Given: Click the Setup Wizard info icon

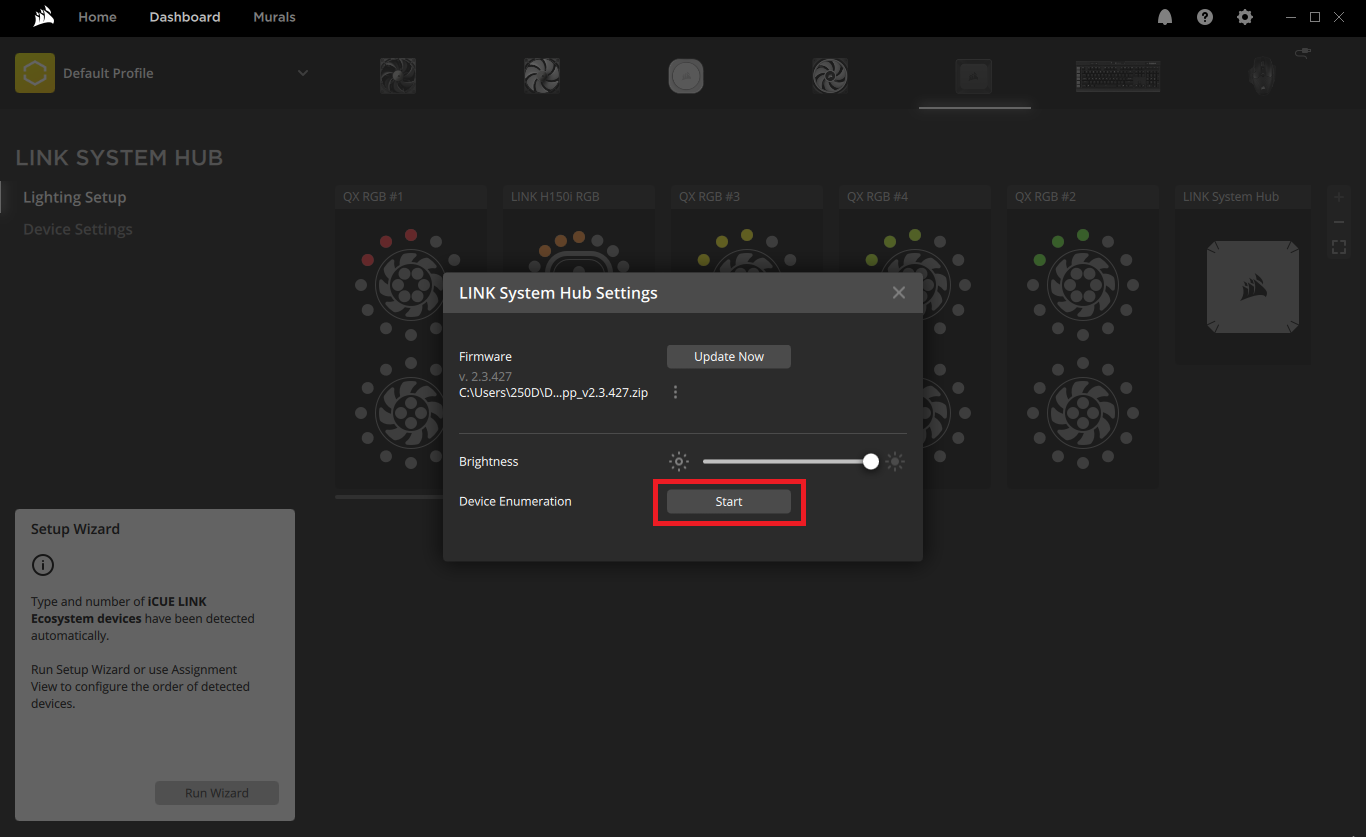Looking at the screenshot, I should pyautogui.click(x=42, y=565).
